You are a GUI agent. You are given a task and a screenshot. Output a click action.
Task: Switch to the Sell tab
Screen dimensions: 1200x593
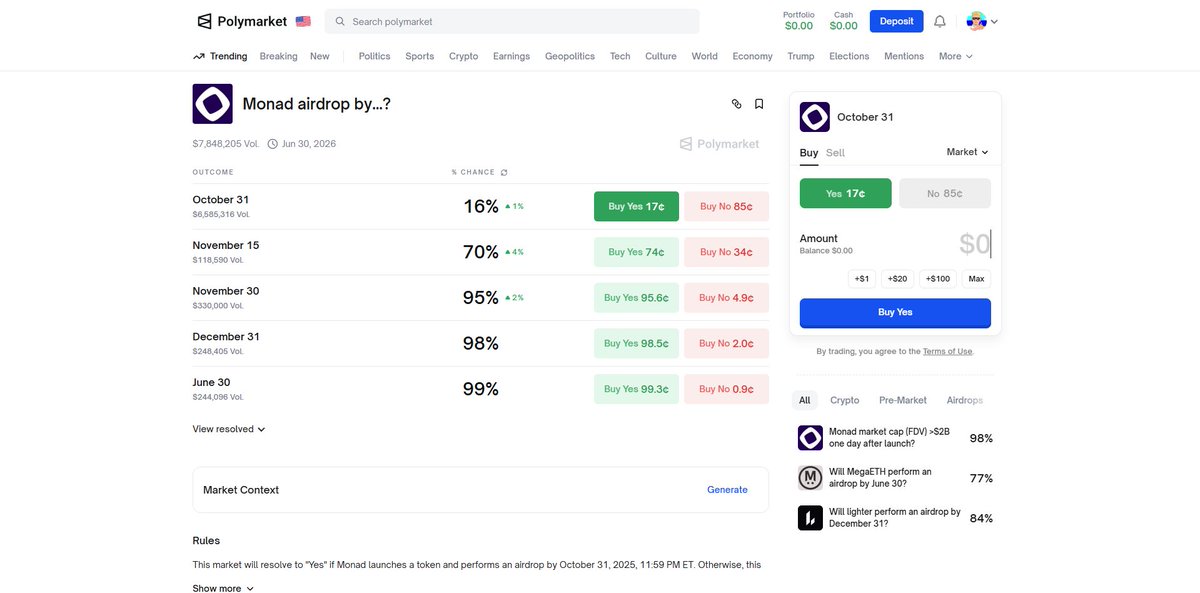[x=835, y=153]
